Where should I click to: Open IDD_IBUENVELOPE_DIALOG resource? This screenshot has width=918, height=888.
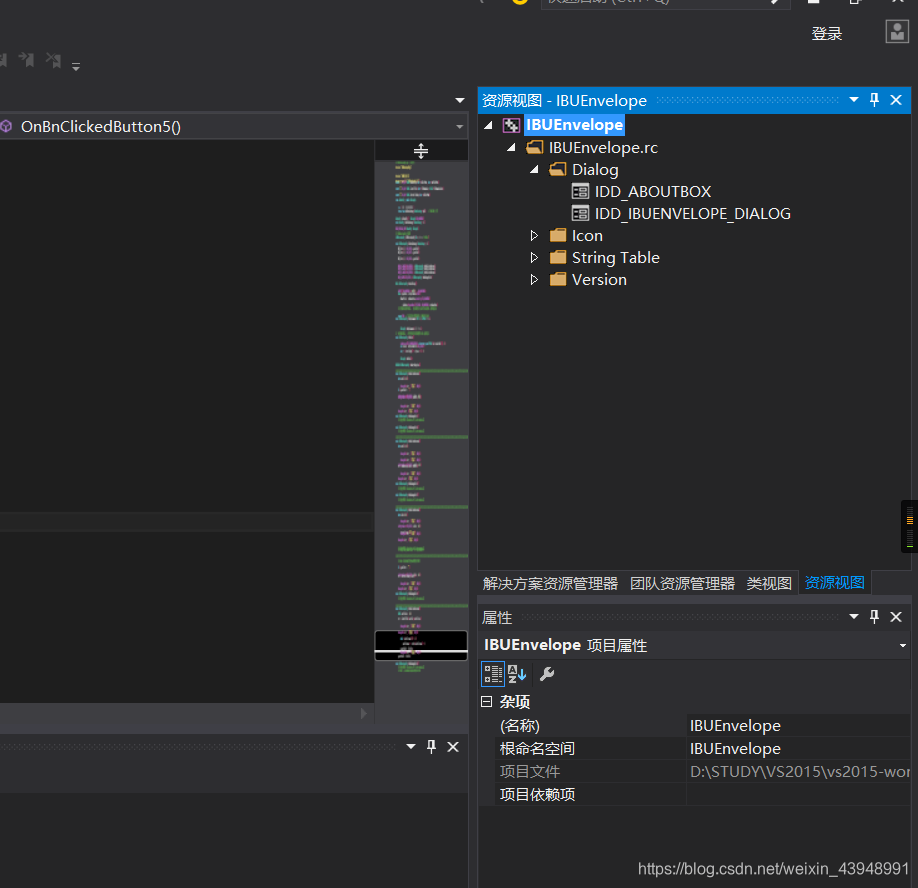693,214
